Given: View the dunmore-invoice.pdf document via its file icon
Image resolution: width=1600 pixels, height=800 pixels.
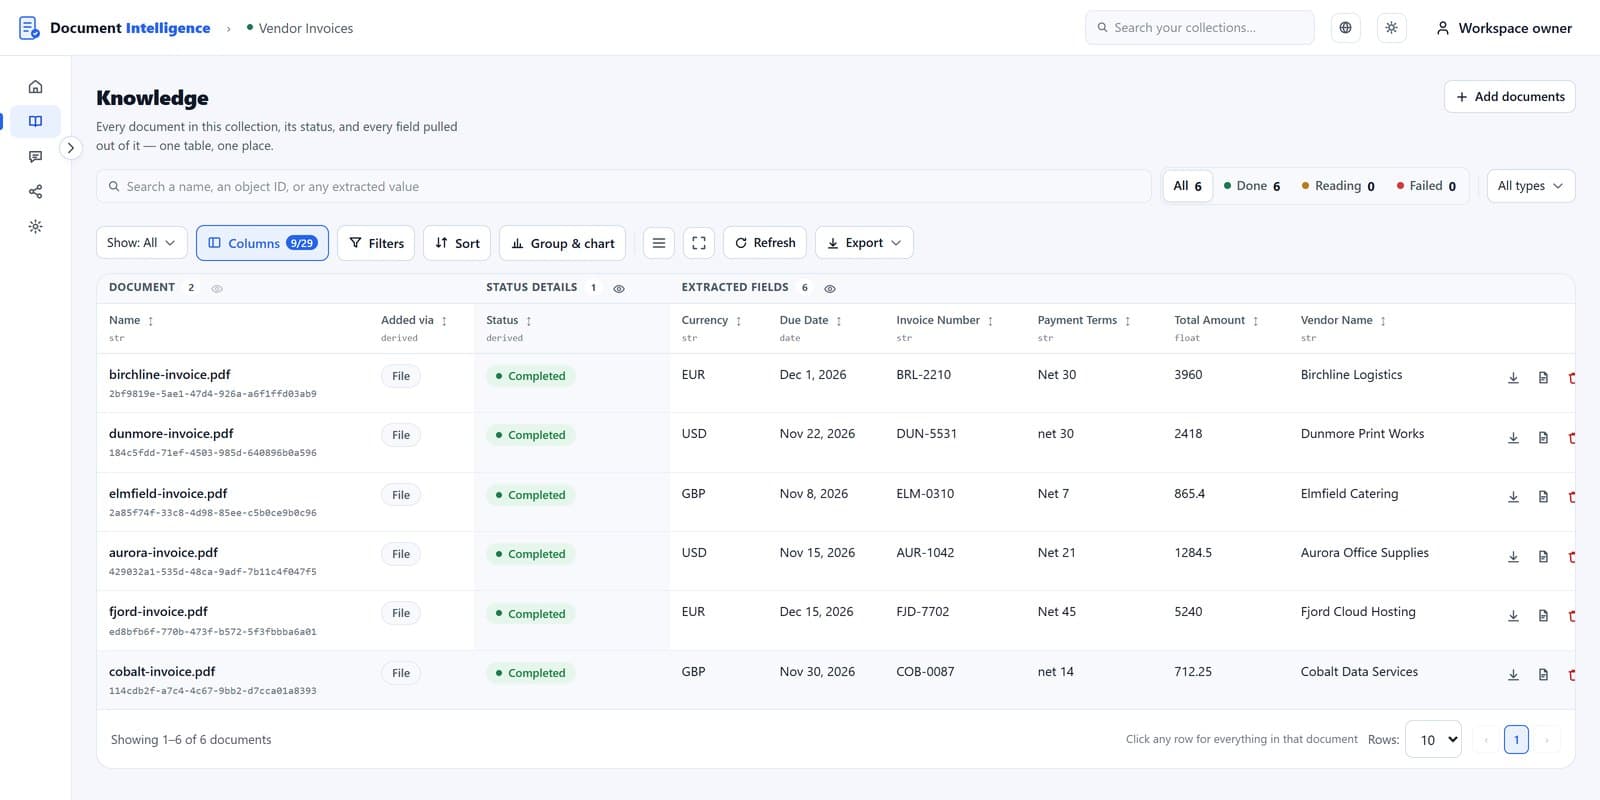Looking at the screenshot, I should click(x=1543, y=438).
